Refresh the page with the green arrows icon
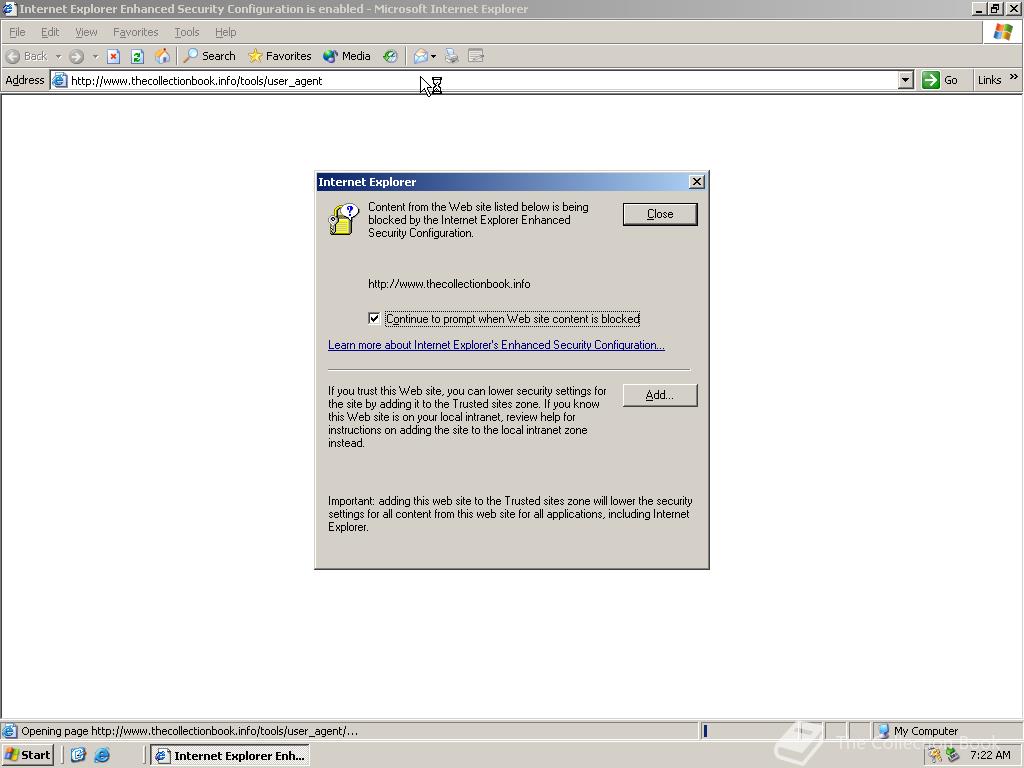Image resolution: width=1024 pixels, height=768 pixels. tap(137, 57)
